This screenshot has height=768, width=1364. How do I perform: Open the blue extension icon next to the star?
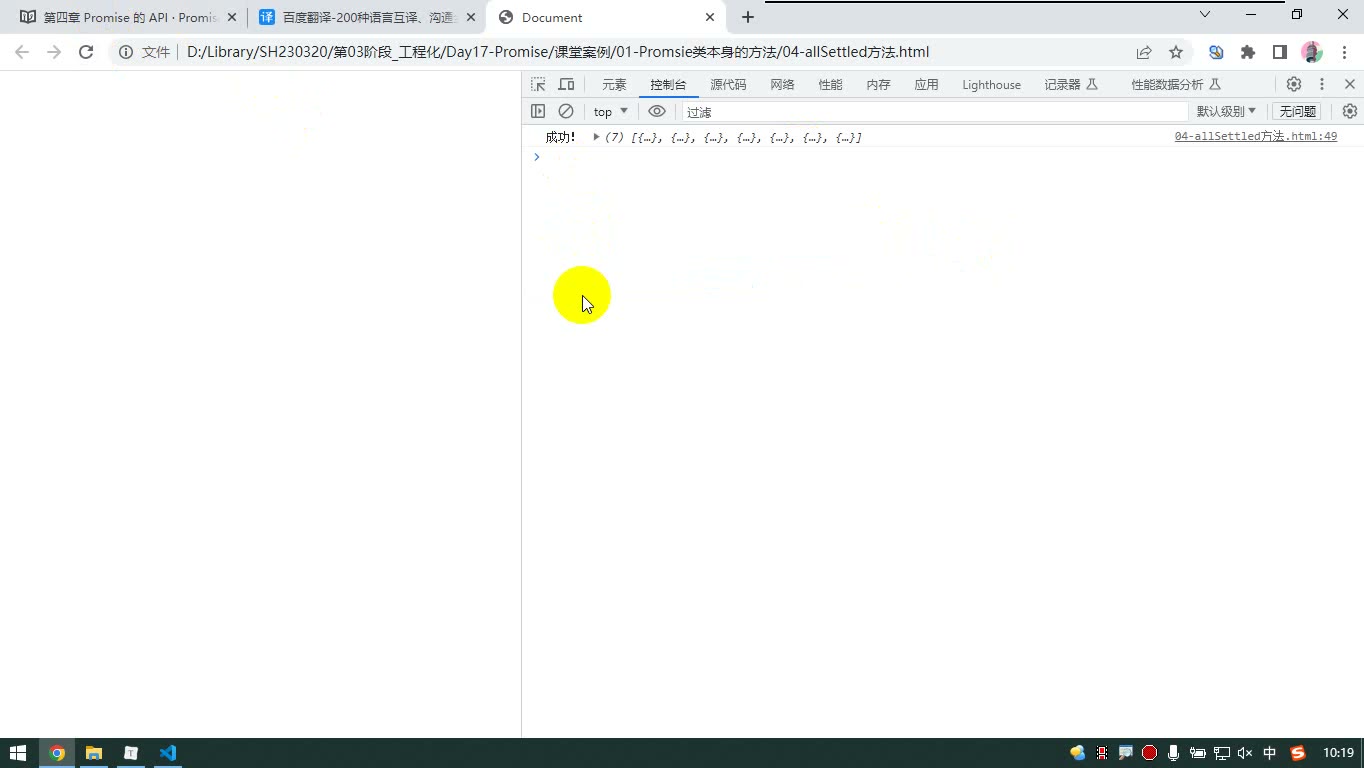coord(1216,52)
